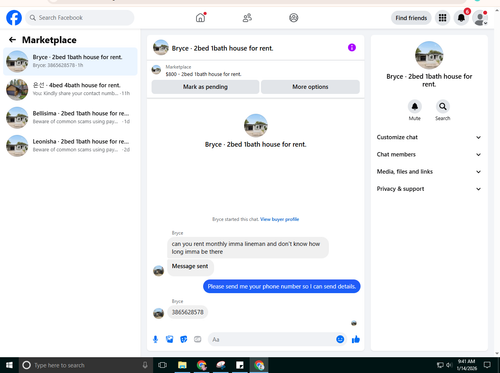Open File Explorer from the taskbar
The width and height of the screenshot is (500, 373).
182,365
